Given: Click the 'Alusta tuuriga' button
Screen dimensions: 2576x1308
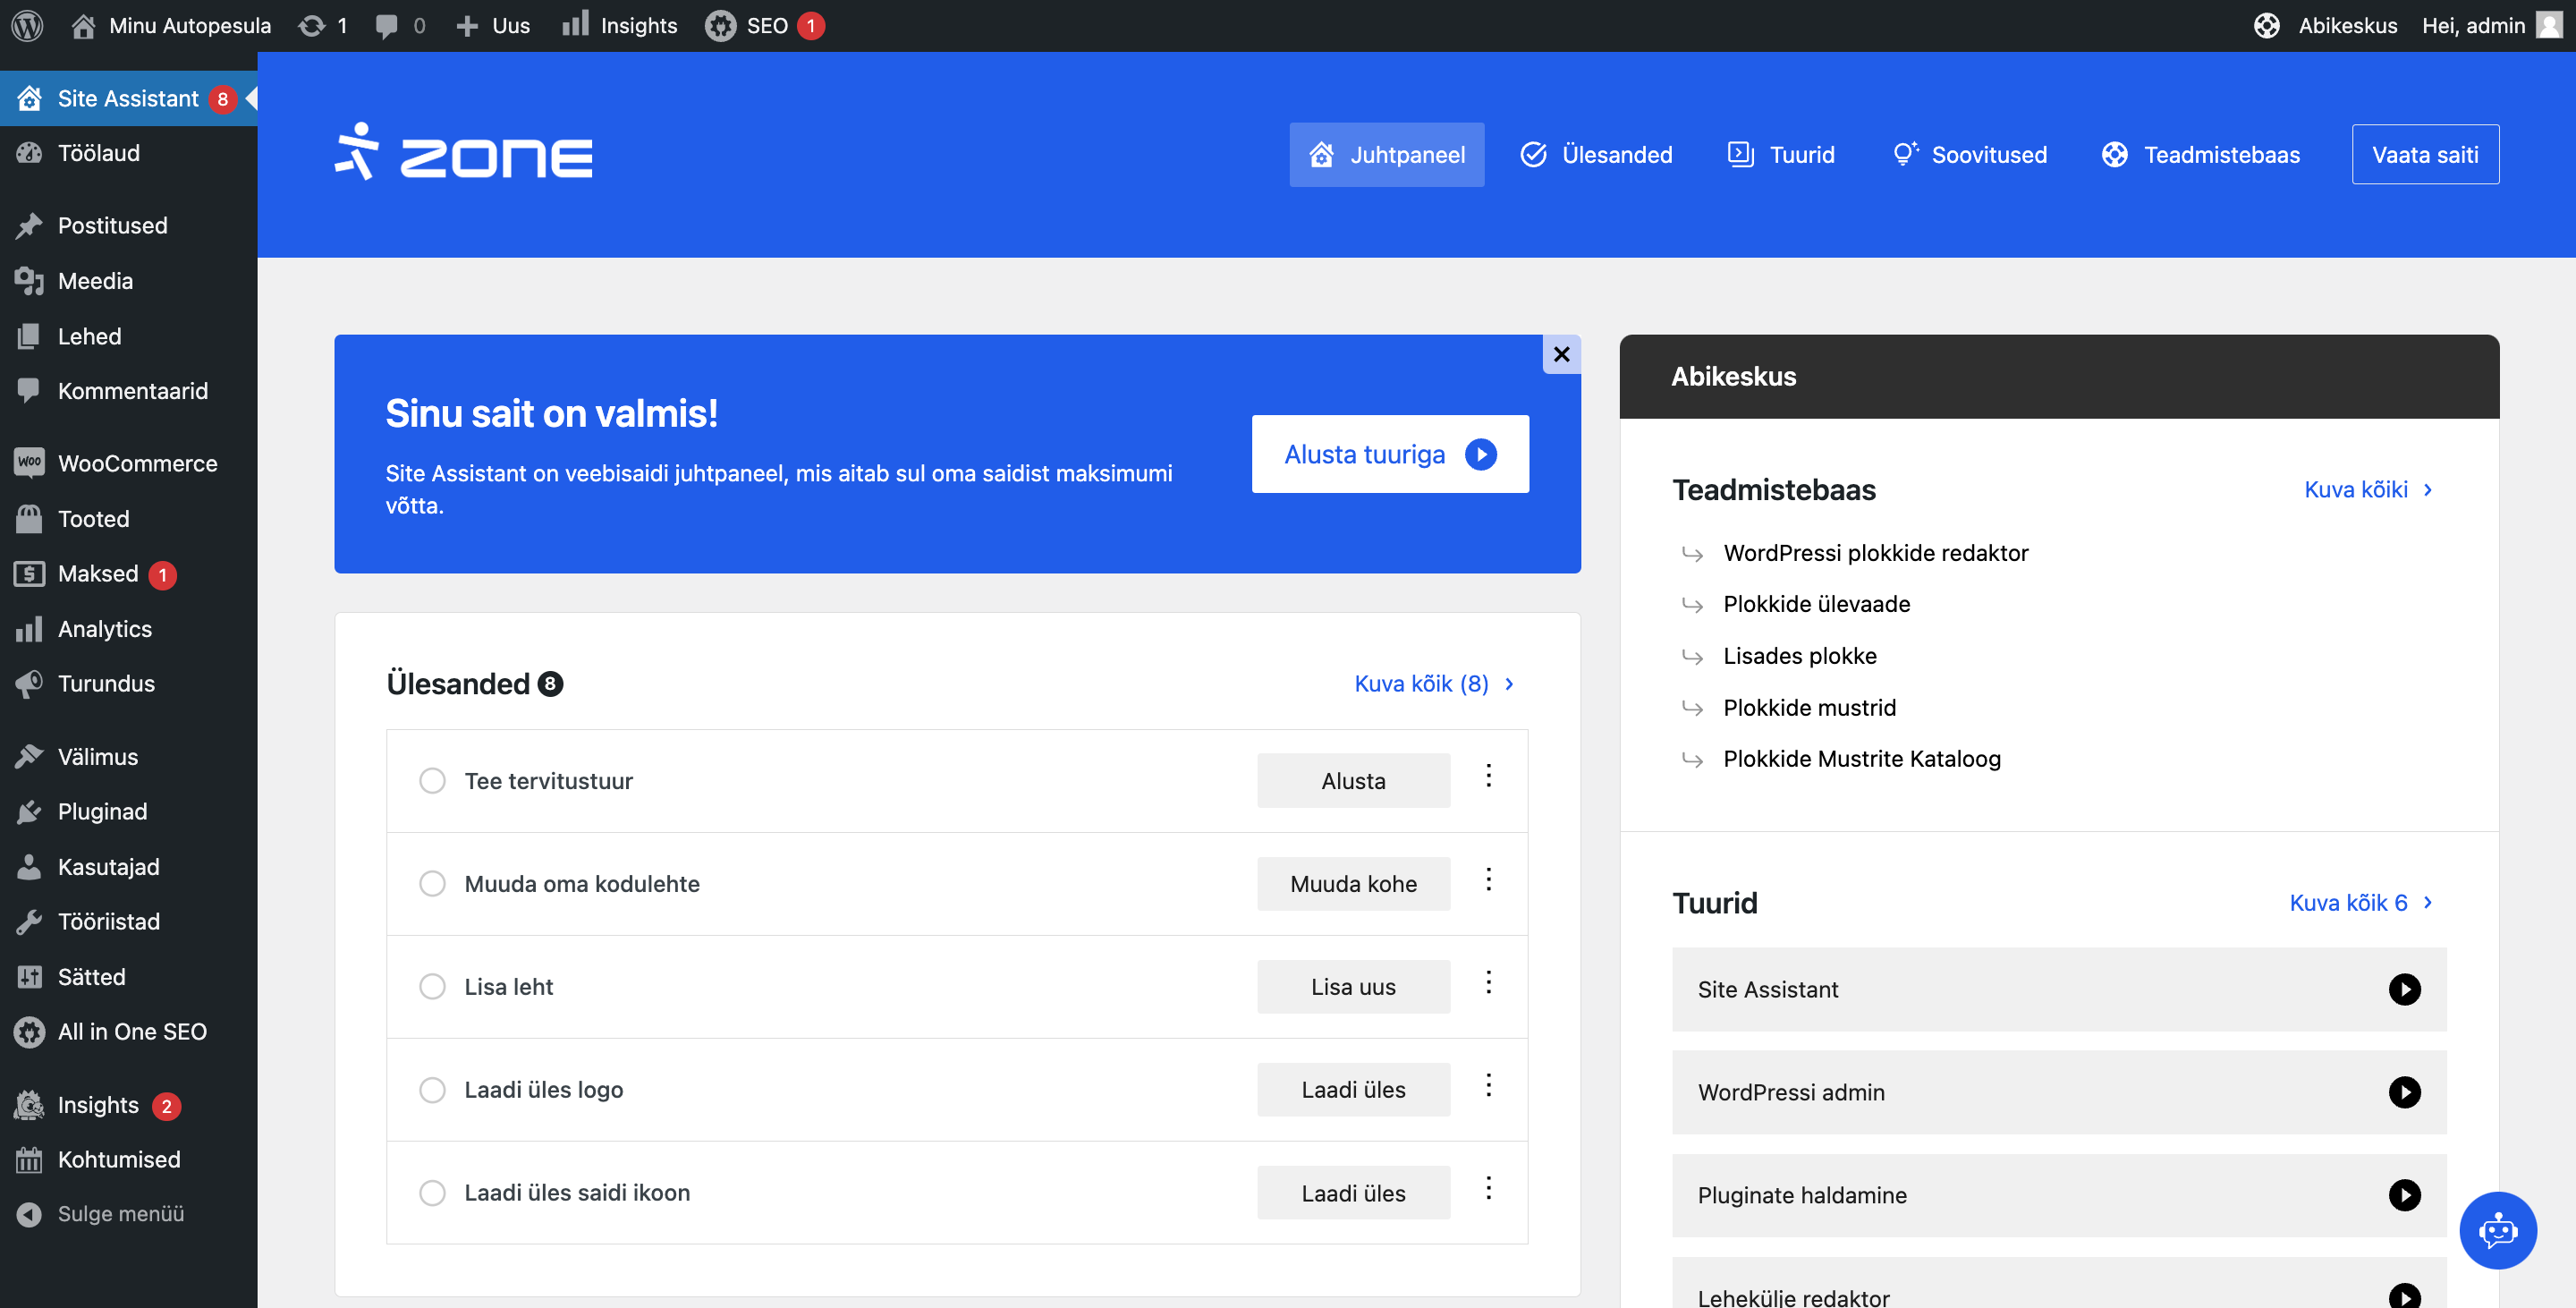Looking at the screenshot, I should pos(1389,454).
